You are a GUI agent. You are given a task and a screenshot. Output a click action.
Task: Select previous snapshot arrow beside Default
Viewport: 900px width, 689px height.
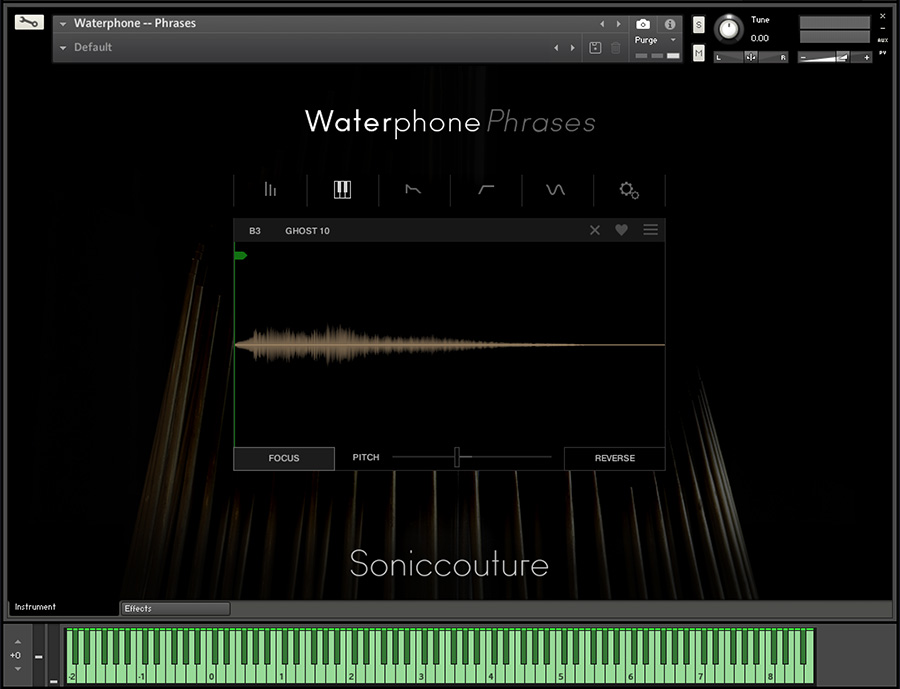click(x=556, y=48)
